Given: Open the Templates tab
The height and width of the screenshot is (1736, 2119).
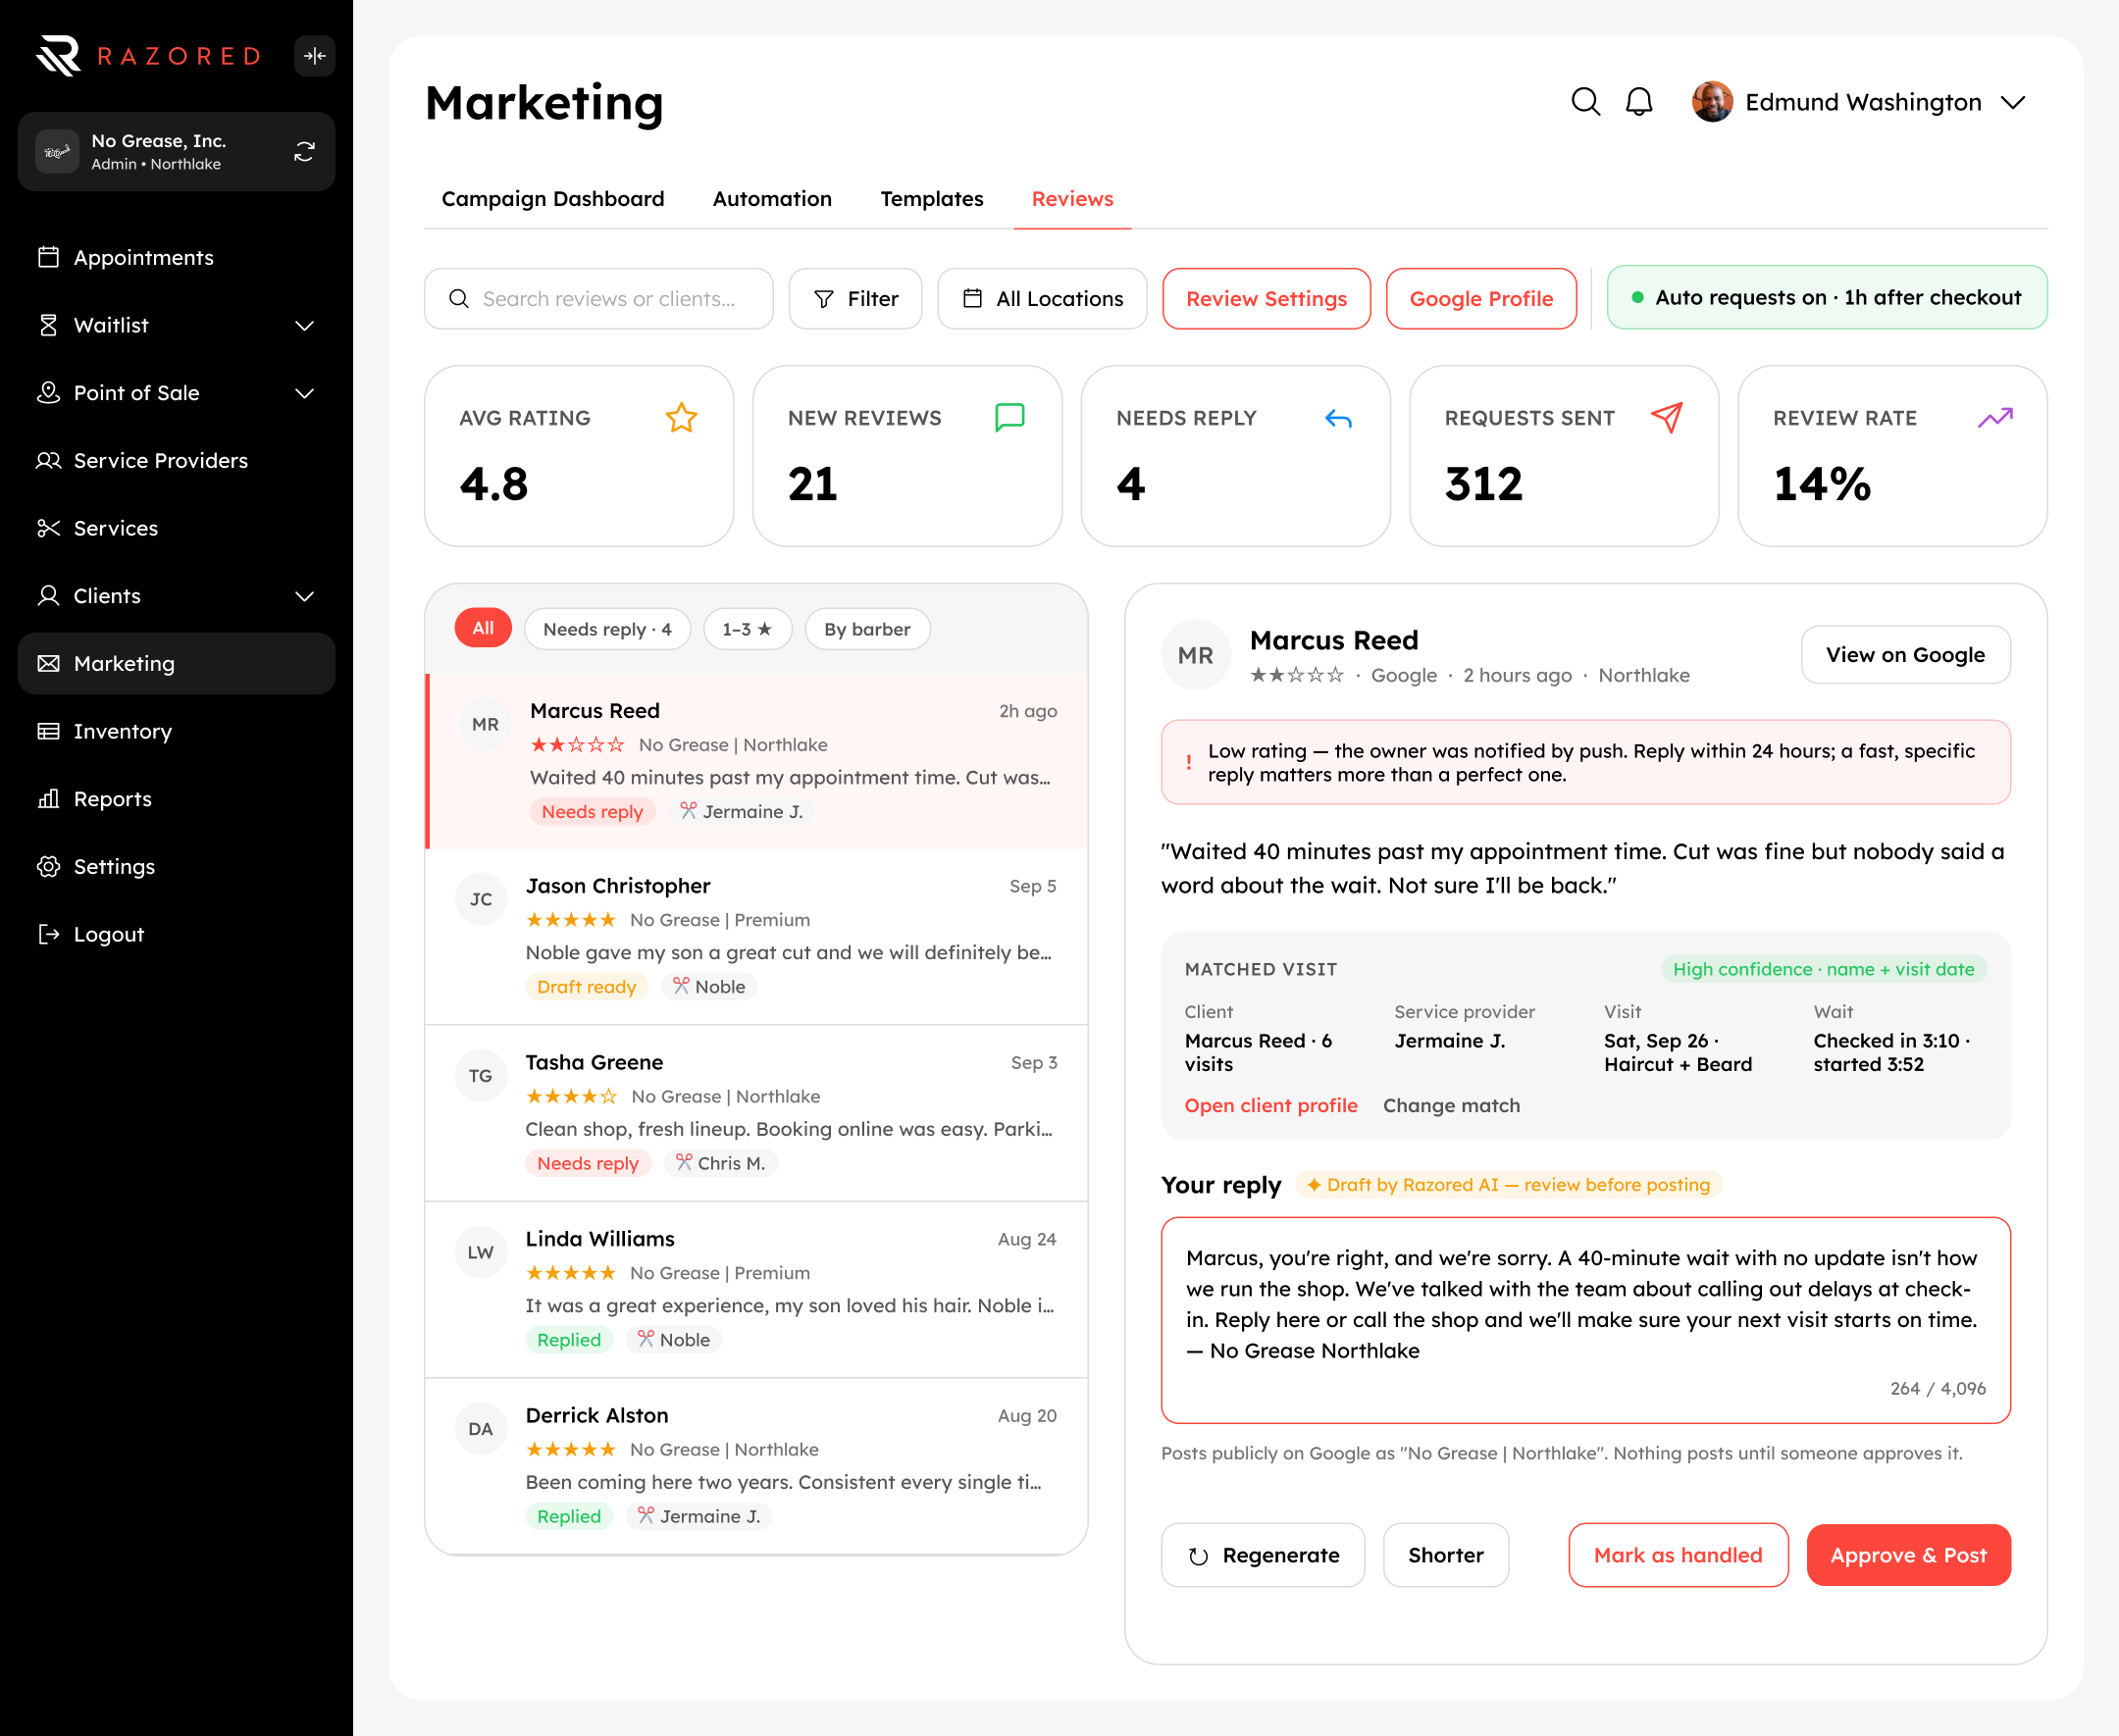Looking at the screenshot, I should click(932, 199).
